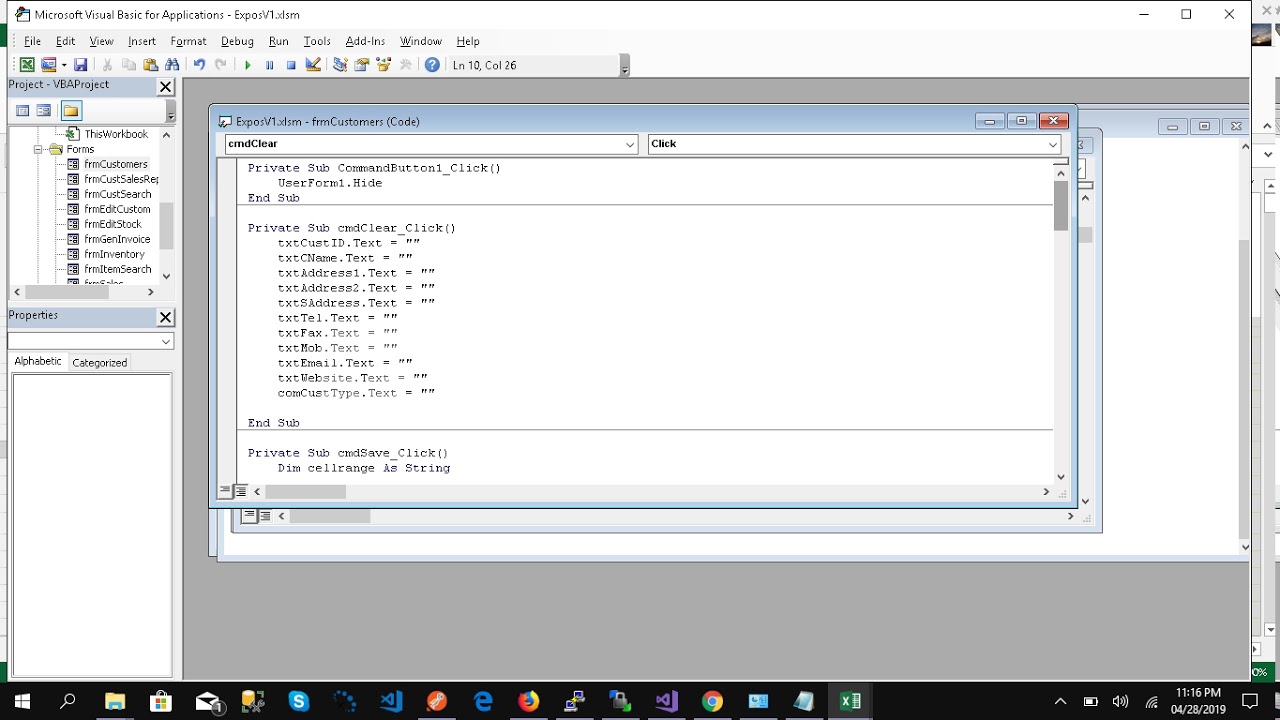
Task: Open Skype from the taskbar
Action: (x=299, y=701)
